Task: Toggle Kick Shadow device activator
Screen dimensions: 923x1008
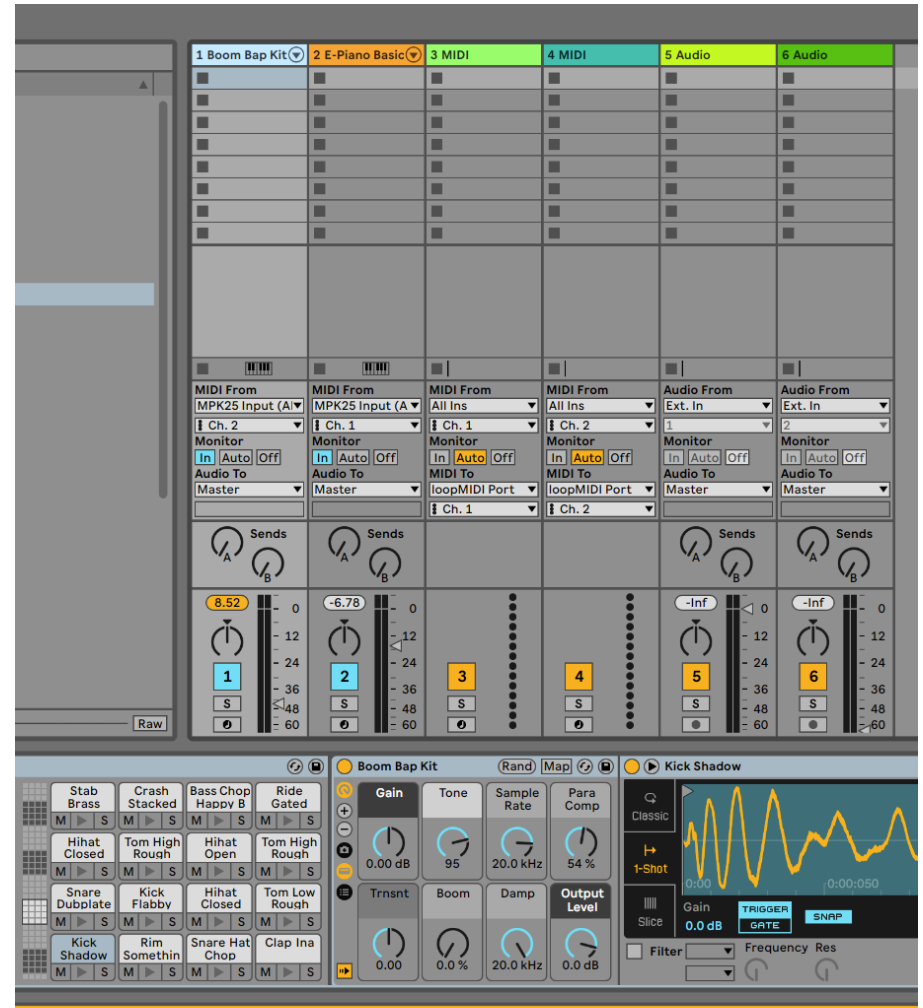Action: tap(632, 766)
